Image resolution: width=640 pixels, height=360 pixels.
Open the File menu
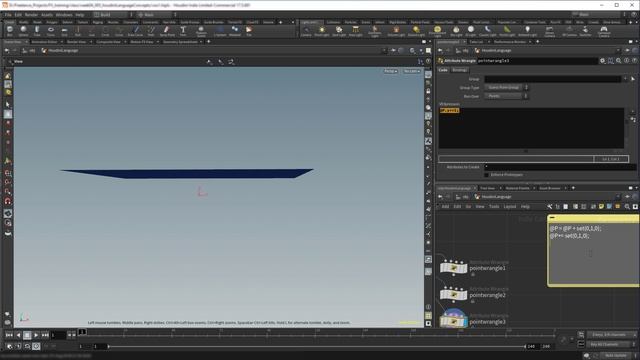[x=8, y=15]
